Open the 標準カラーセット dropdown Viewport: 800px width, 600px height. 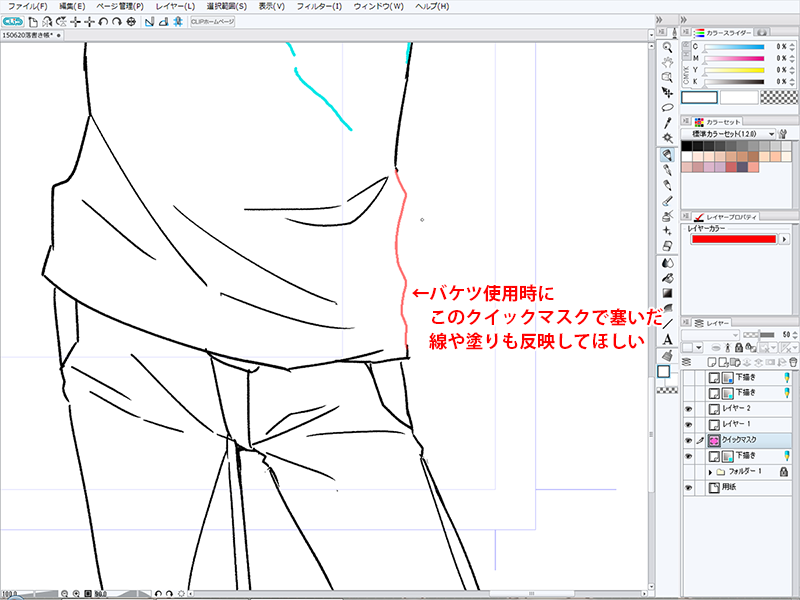pyautogui.click(x=728, y=133)
